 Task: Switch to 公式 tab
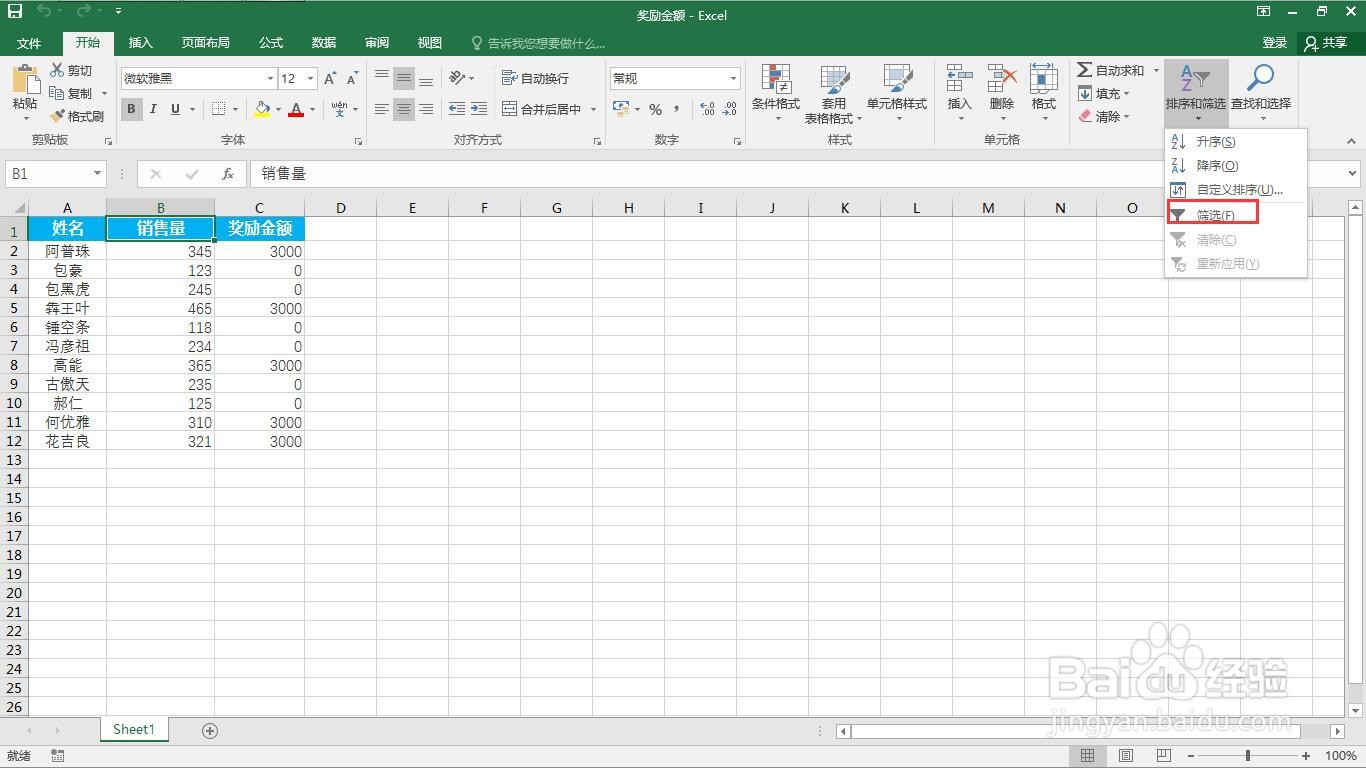point(271,43)
